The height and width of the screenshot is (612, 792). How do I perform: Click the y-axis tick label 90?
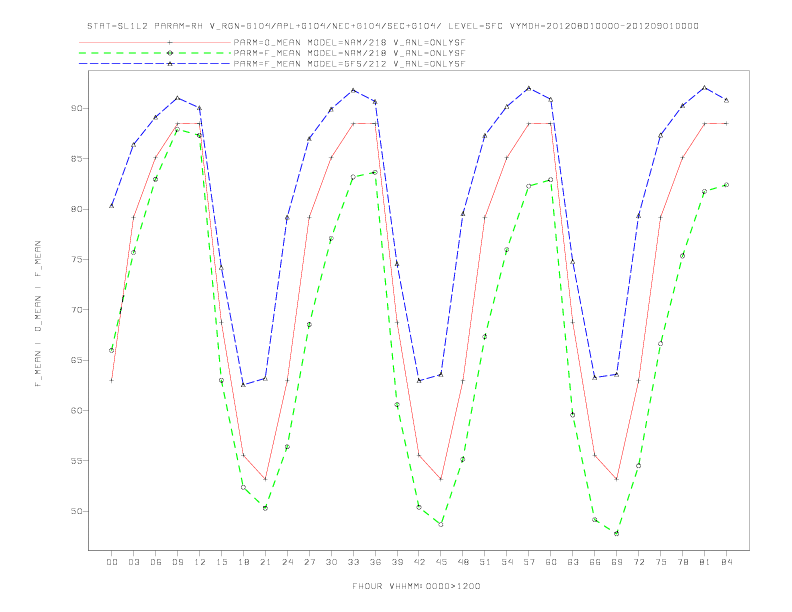pyautogui.click(x=77, y=109)
